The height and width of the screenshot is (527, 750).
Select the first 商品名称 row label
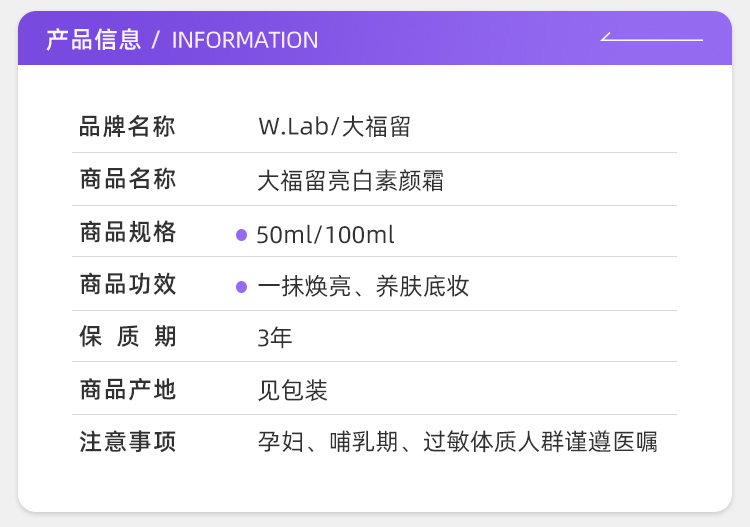(128, 180)
